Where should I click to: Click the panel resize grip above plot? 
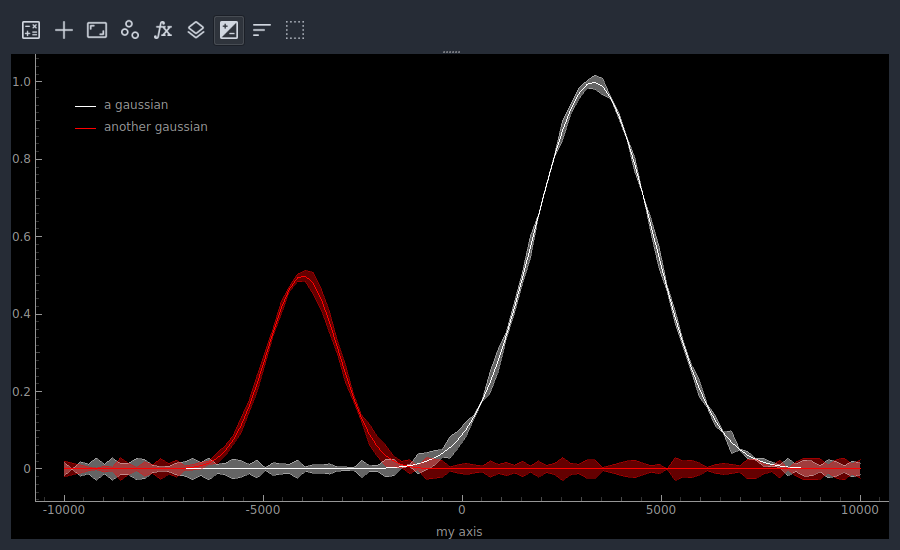451,52
